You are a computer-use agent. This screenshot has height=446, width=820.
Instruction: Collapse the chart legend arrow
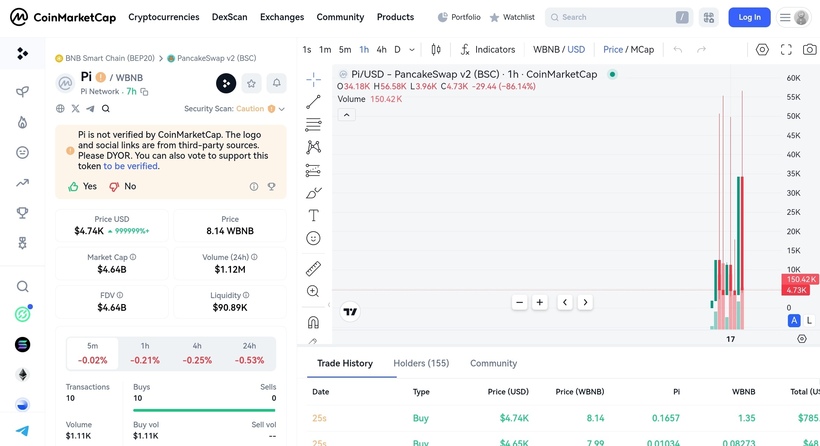pyautogui.click(x=347, y=115)
